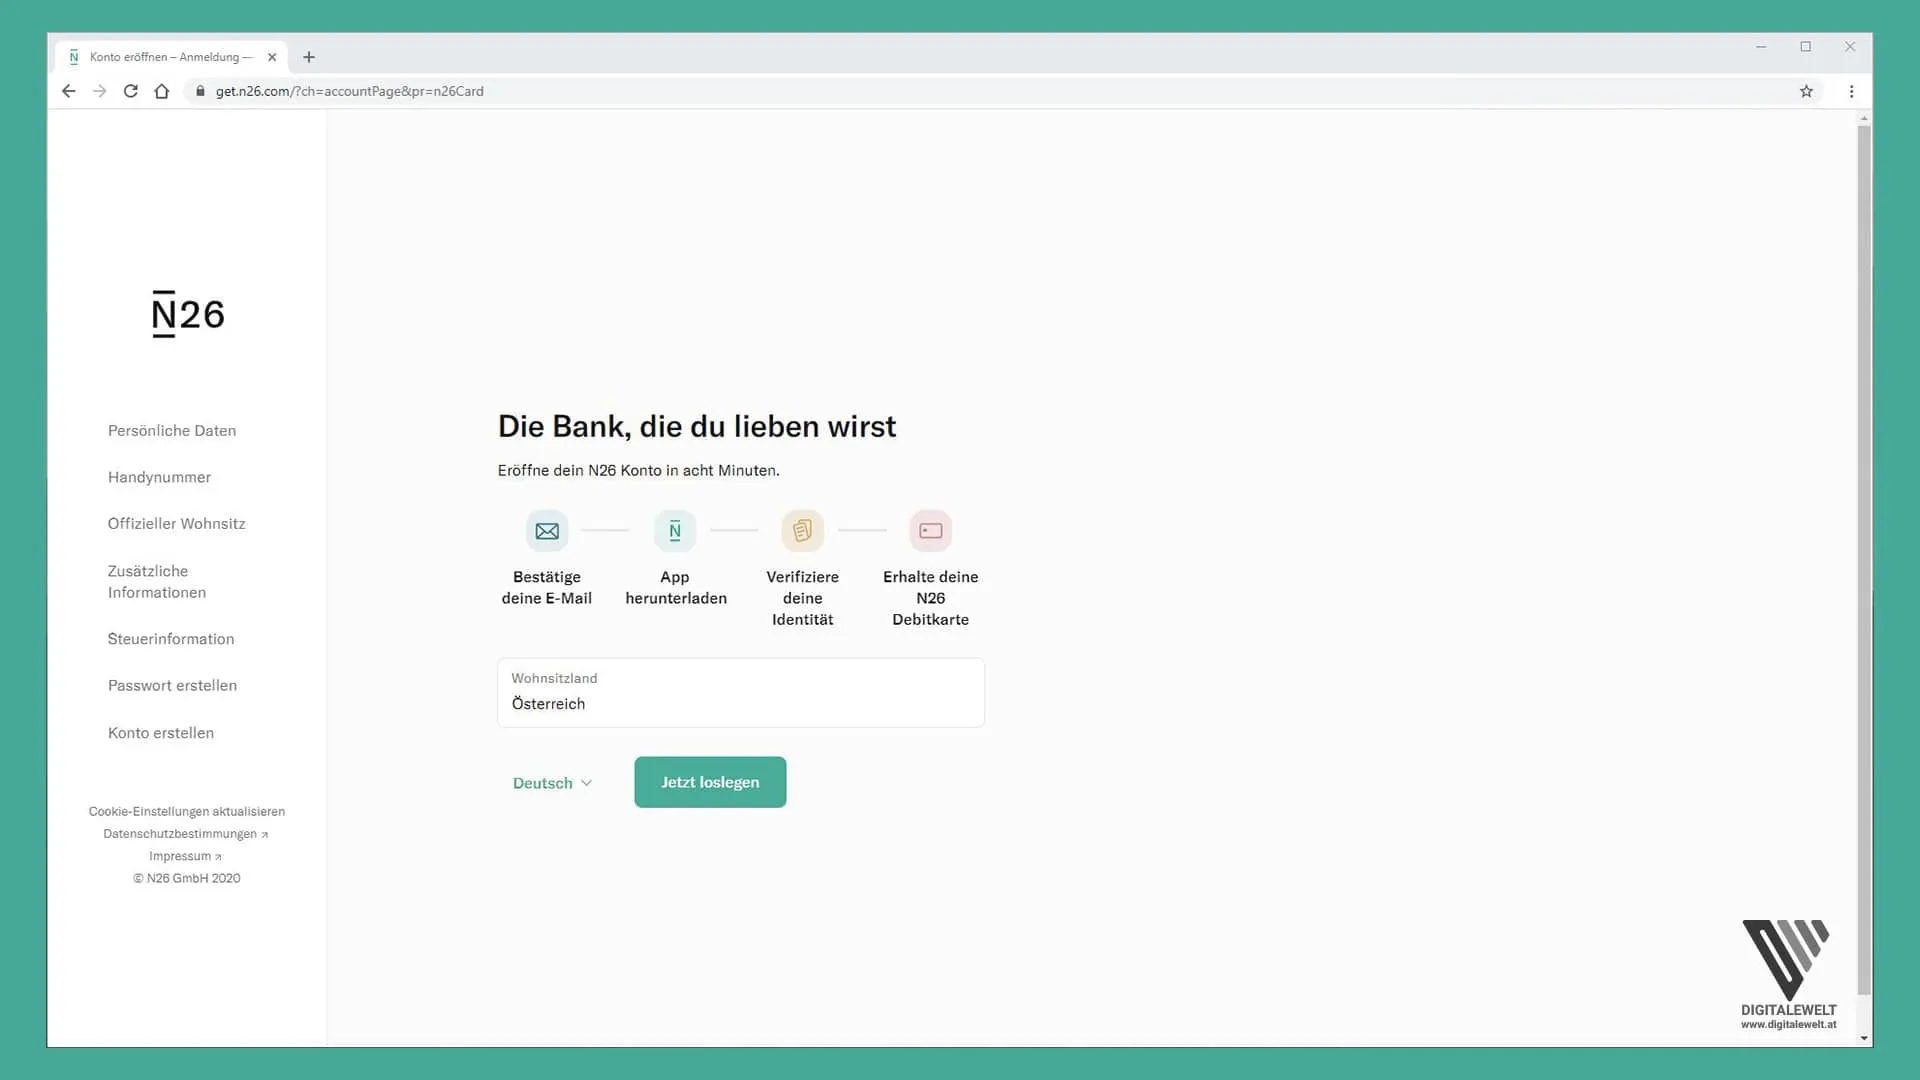
Task: Click the Verifiziere deine Identität label
Action: point(802,598)
